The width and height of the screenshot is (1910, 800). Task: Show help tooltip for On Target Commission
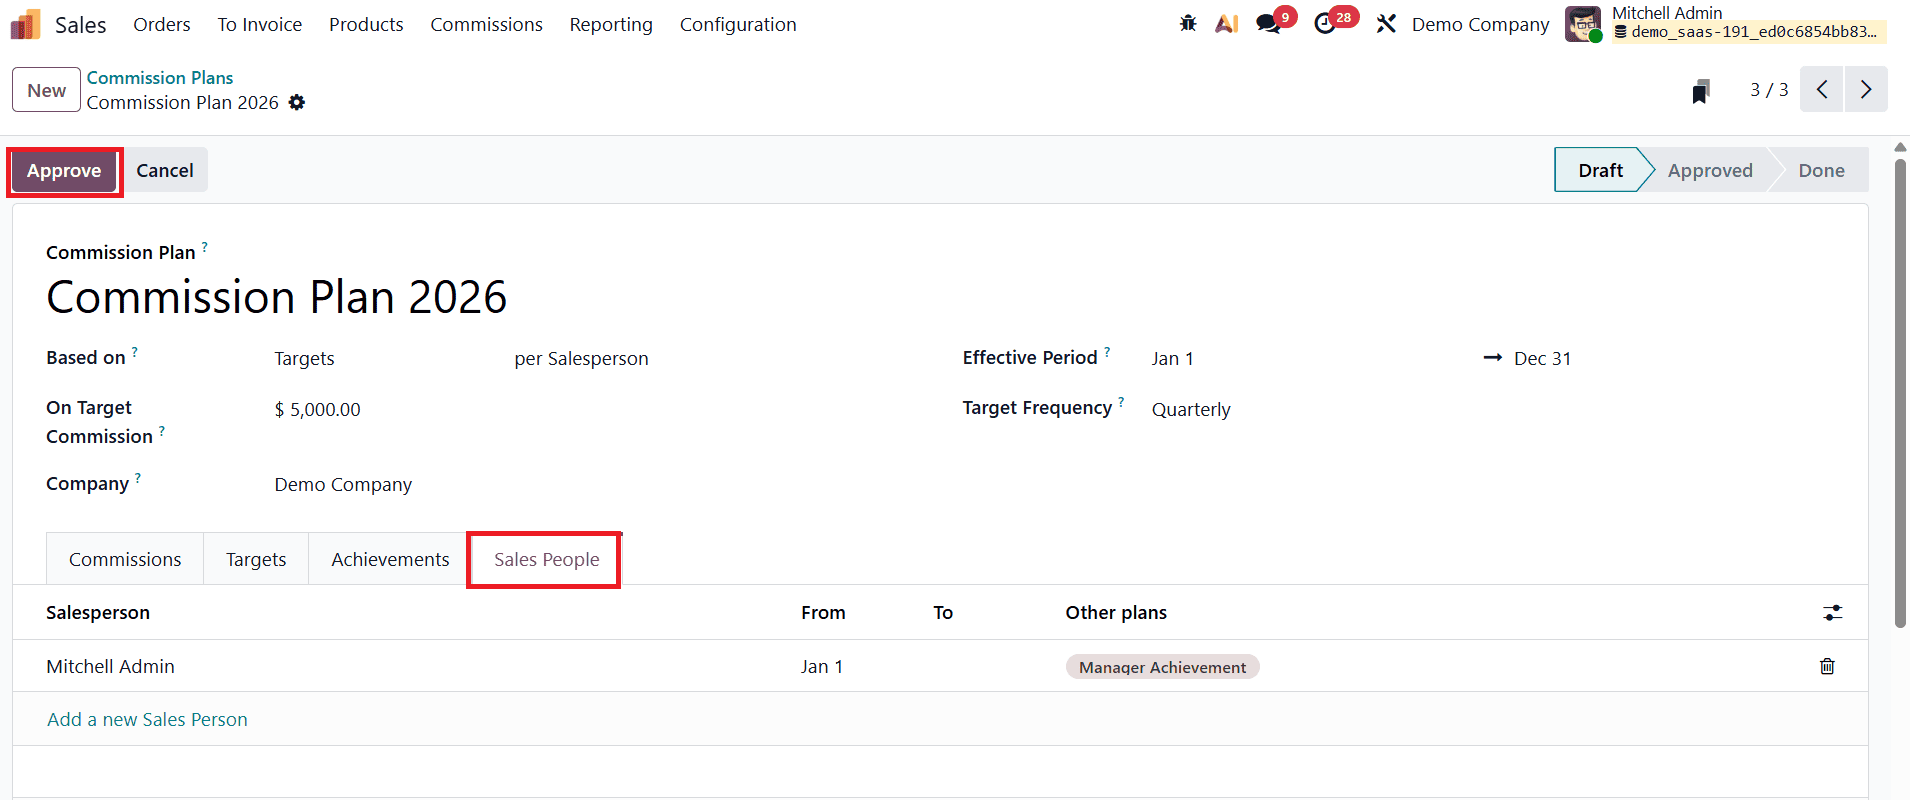[162, 430]
